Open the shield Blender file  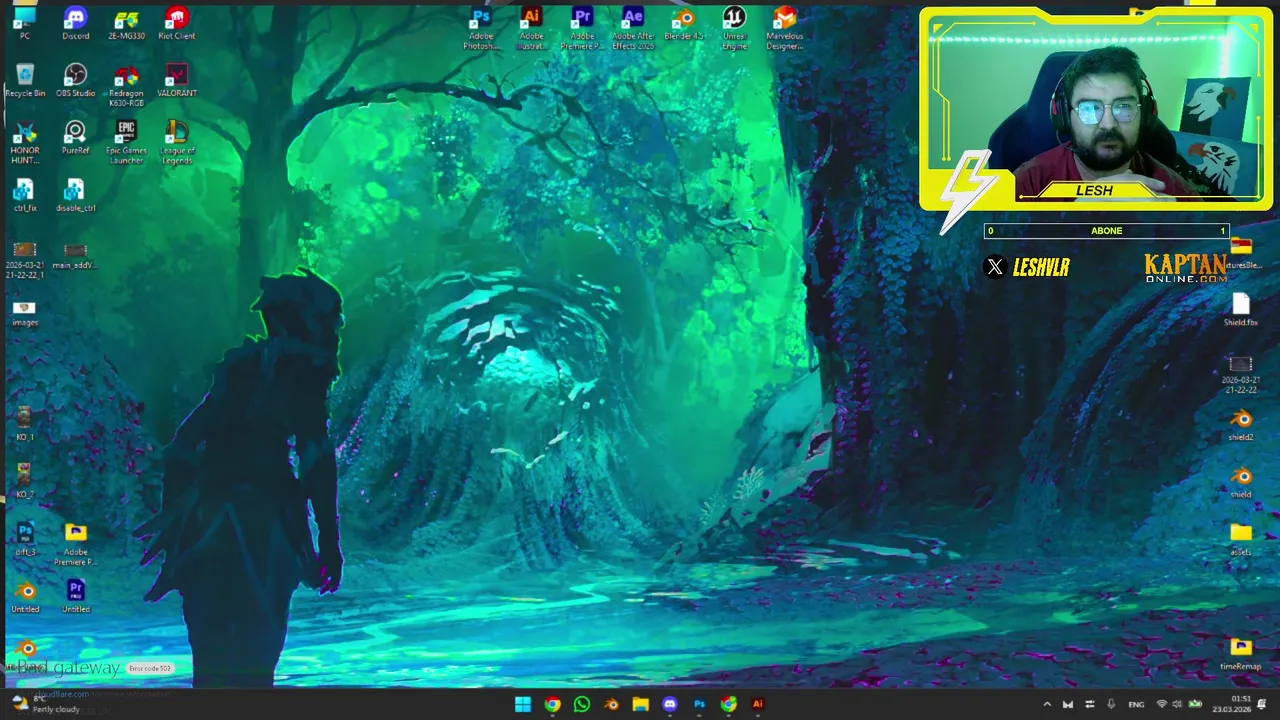1241,481
